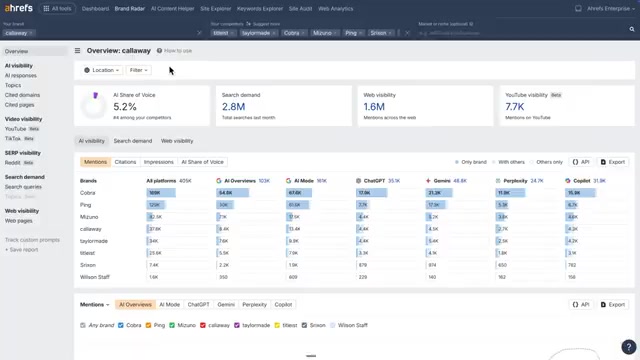This screenshot has width=640, height=360.
Task: Open the AI responses sidebar link
Action: click(21, 76)
